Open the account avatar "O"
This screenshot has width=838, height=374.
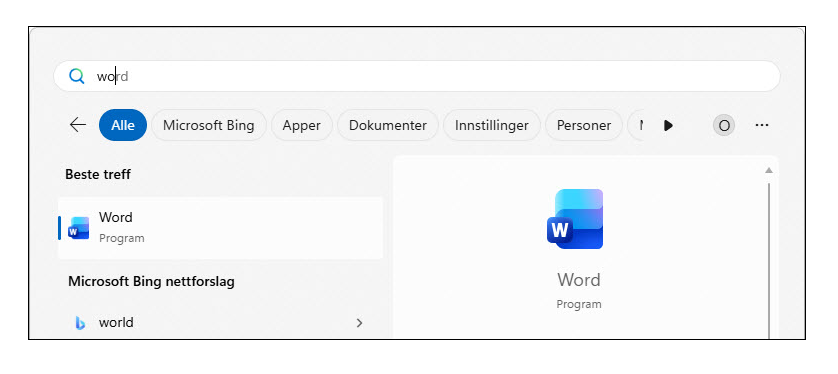pyautogui.click(x=724, y=126)
